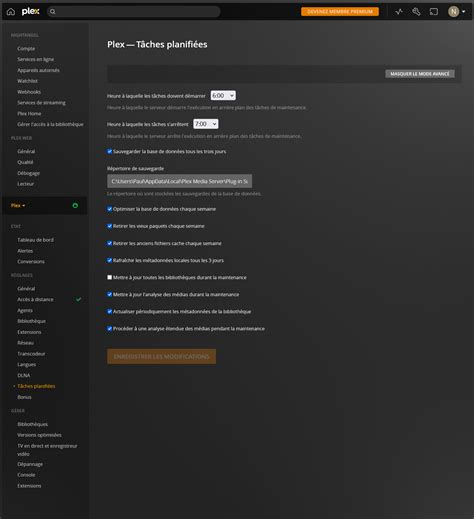Image resolution: width=474 pixels, height=519 pixels.
Task: Enable Mettre à jour toutes les bibliothèques
Action: pyautogui.click(x=110, y=277)
